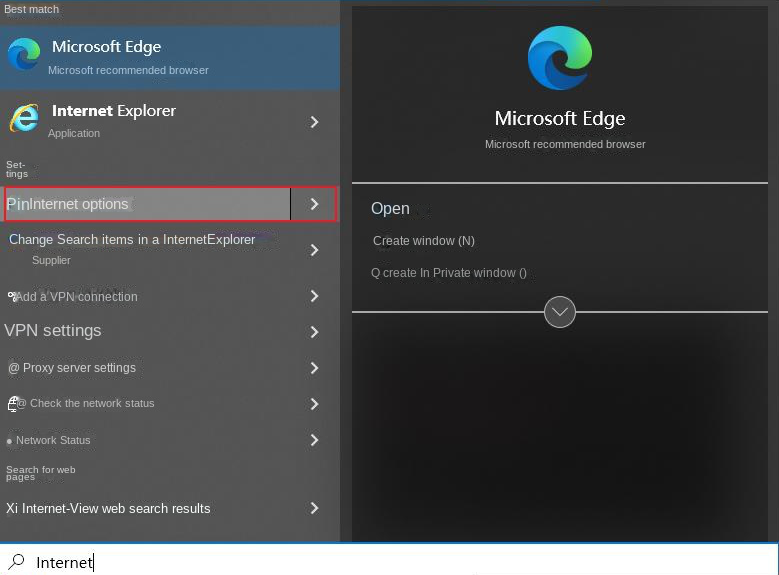This screenshot has width=779, height=575.
Task: Choose the Proxy server settings entry
Action: pos(79,368)
